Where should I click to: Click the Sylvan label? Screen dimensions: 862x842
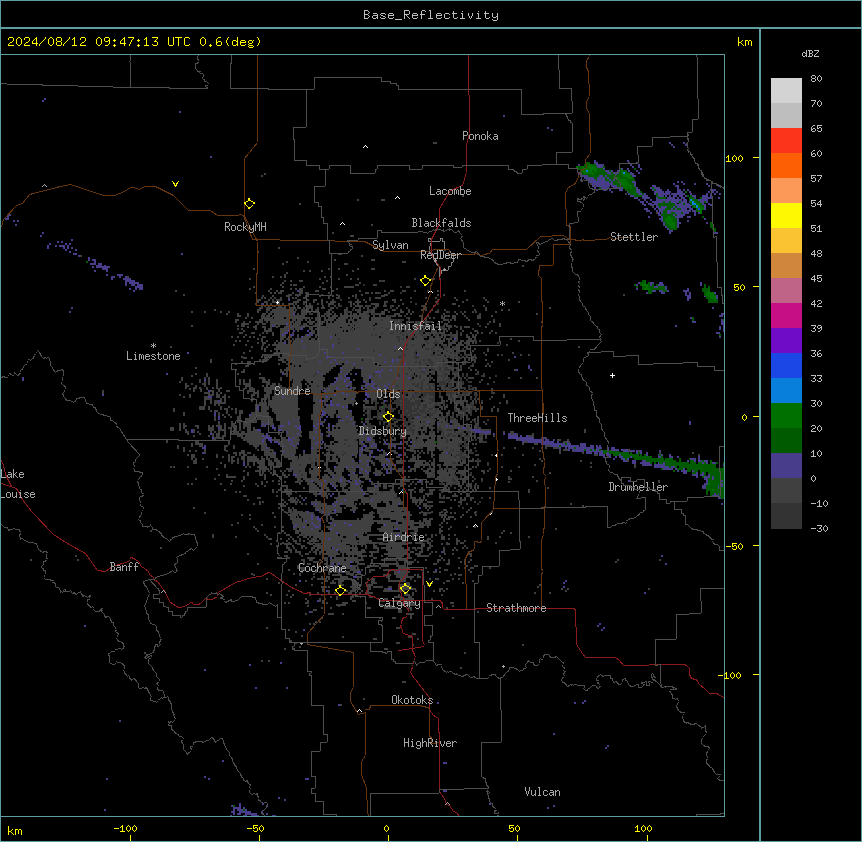390,245
